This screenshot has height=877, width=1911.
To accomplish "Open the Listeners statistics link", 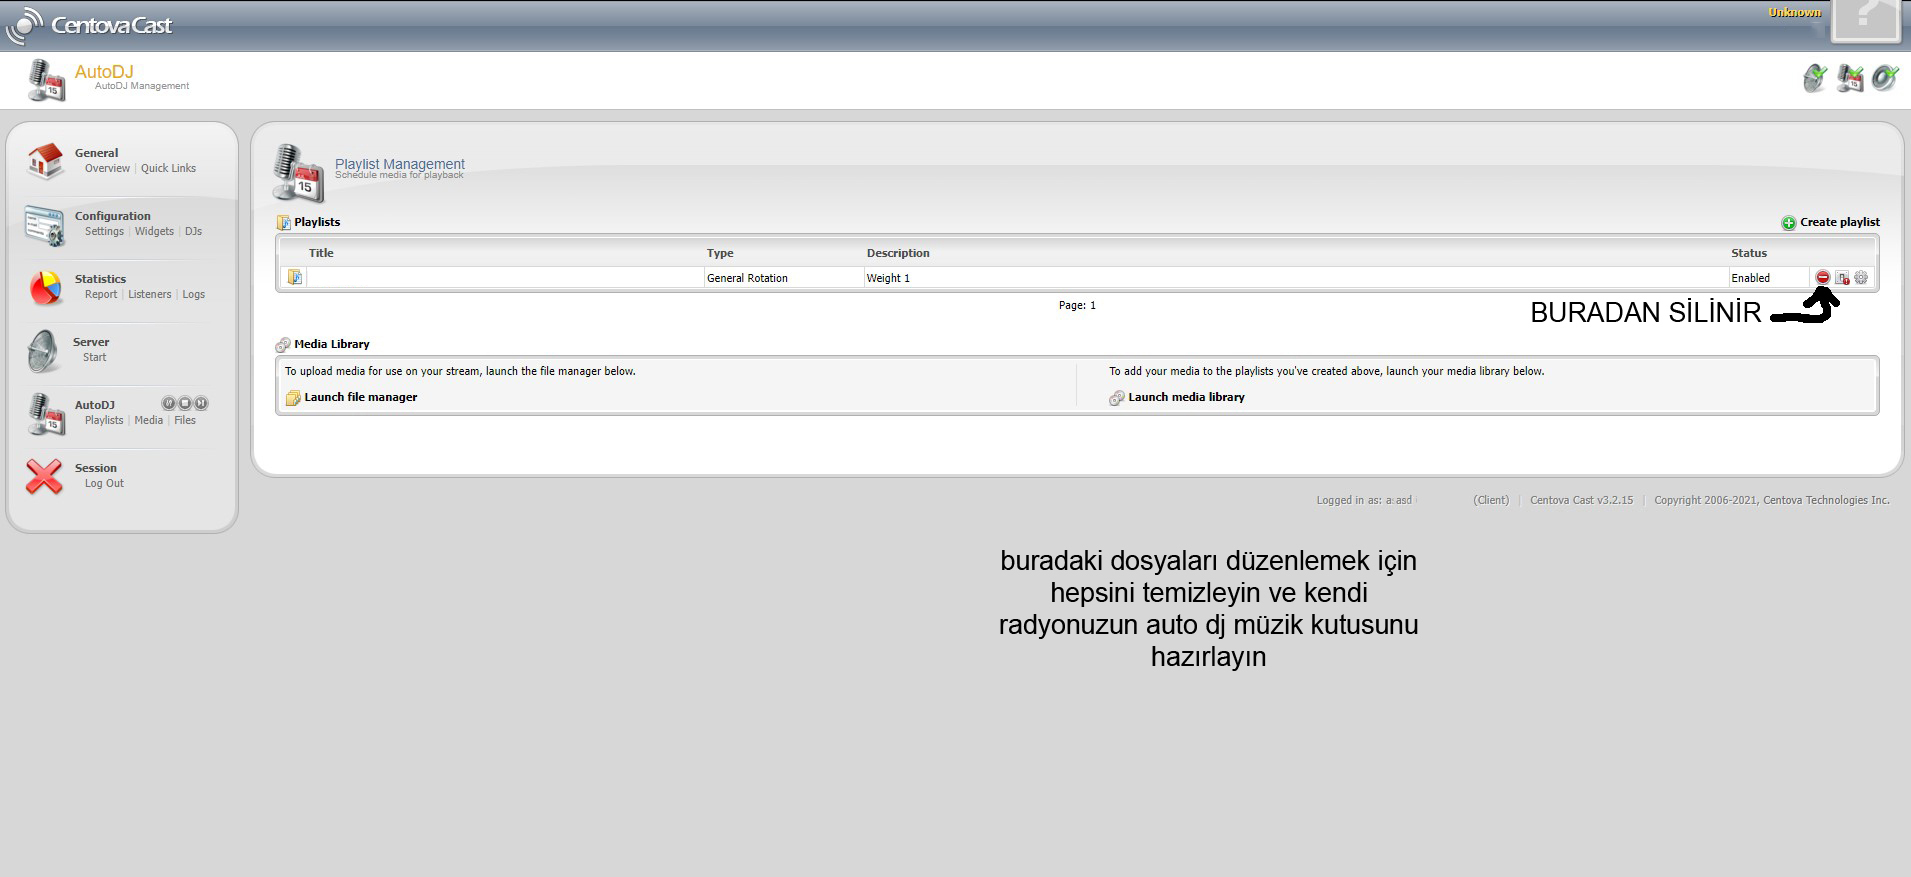I will [x=149, y=295].
